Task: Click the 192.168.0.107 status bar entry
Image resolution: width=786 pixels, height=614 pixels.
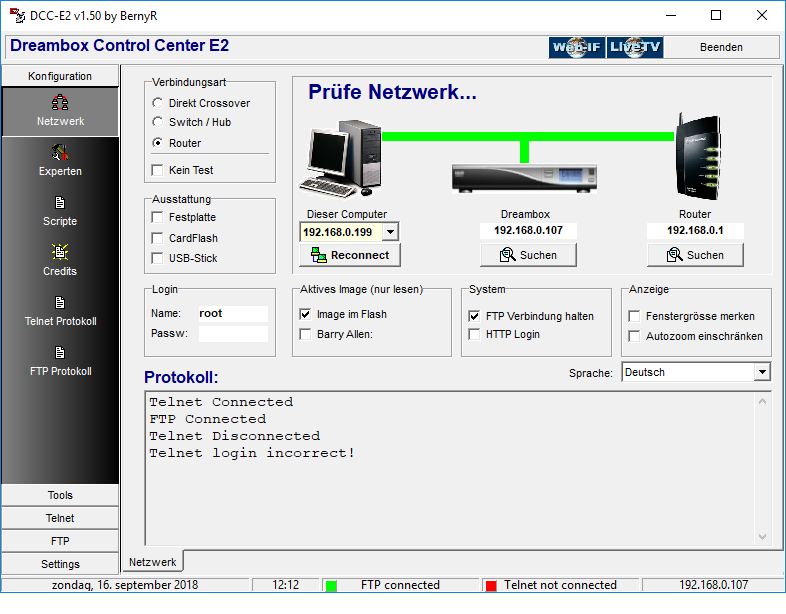Action: 713,585
